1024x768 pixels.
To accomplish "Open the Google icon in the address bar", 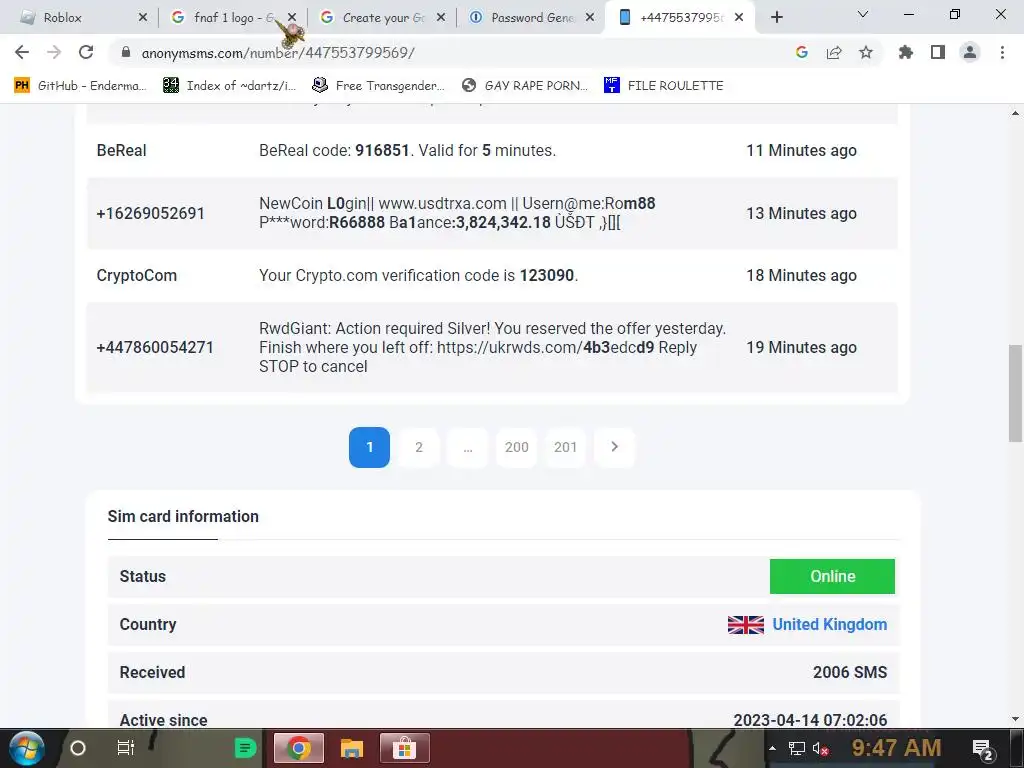I will pyautogui.click(x=802, y=52).
